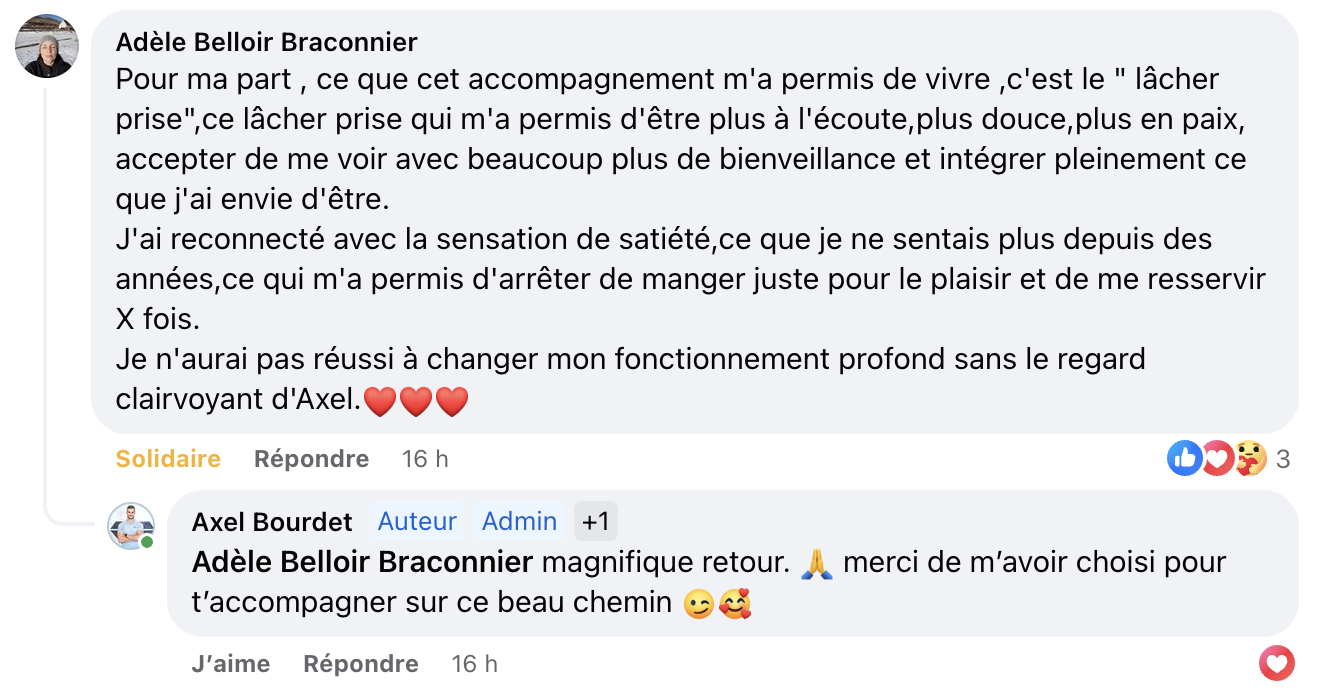Click the Auteur badge
This screenshot has width=1325, height=693.
pos(417,522)
